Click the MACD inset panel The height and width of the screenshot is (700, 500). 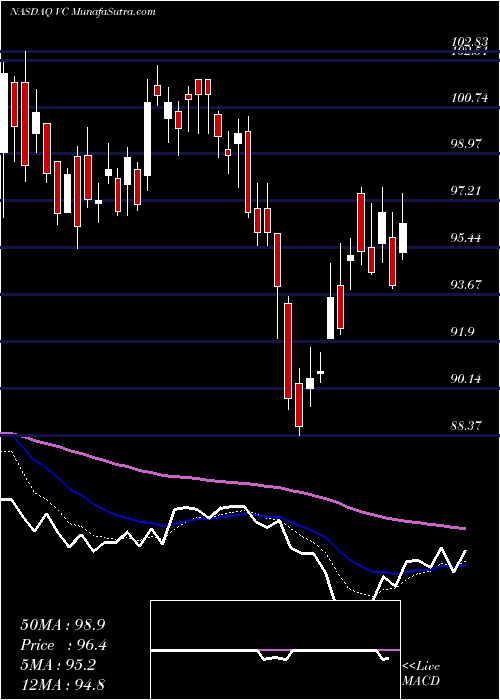point(275,650)
